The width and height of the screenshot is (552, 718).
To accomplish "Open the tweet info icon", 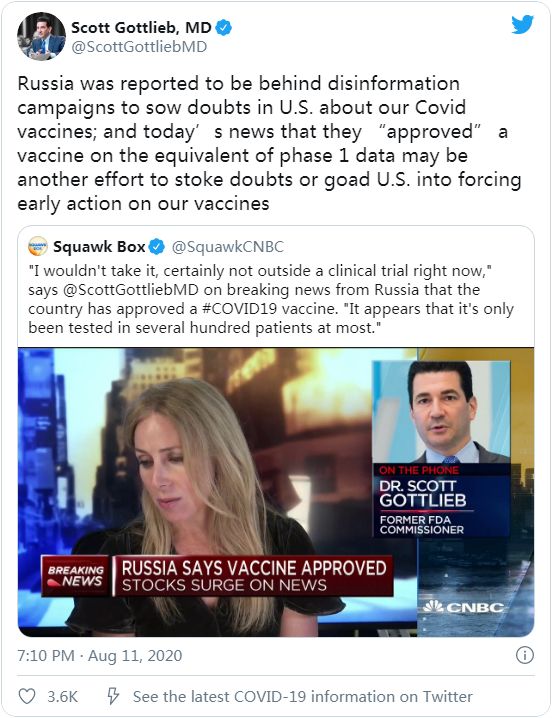I will tap(525, 655).
